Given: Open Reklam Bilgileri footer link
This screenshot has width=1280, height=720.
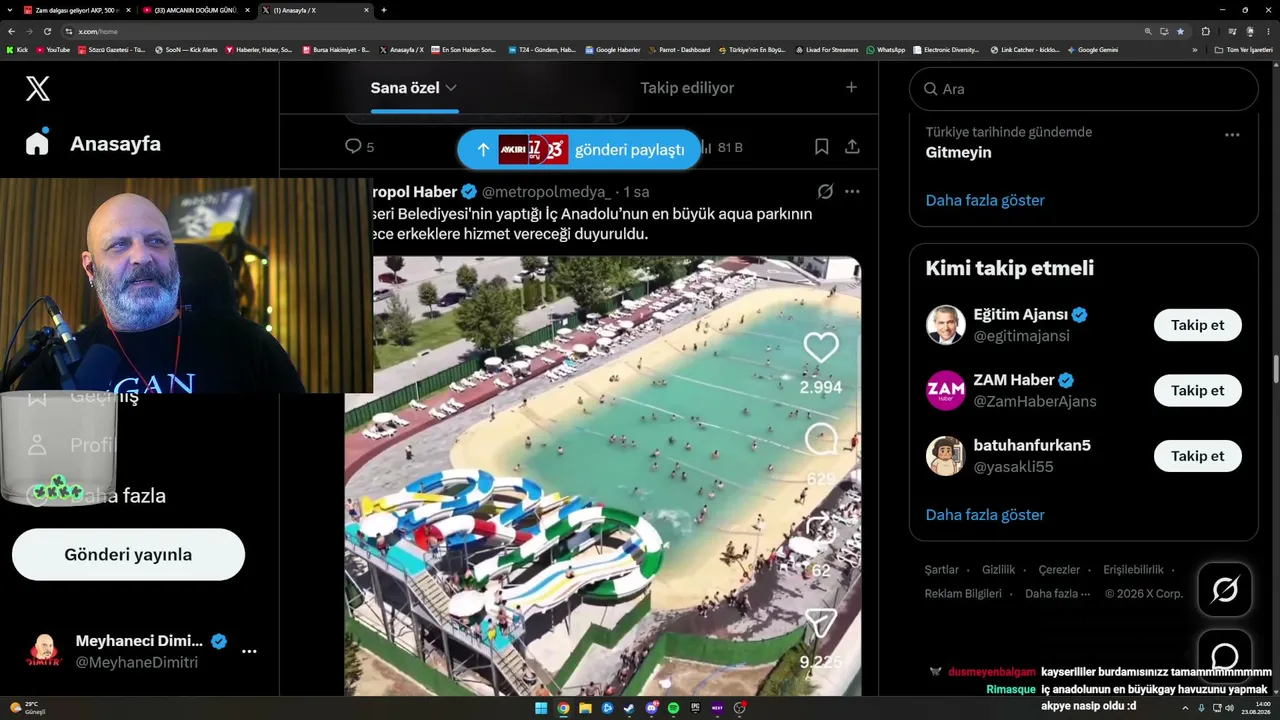Looking at the screenshot, I should 963,594.
